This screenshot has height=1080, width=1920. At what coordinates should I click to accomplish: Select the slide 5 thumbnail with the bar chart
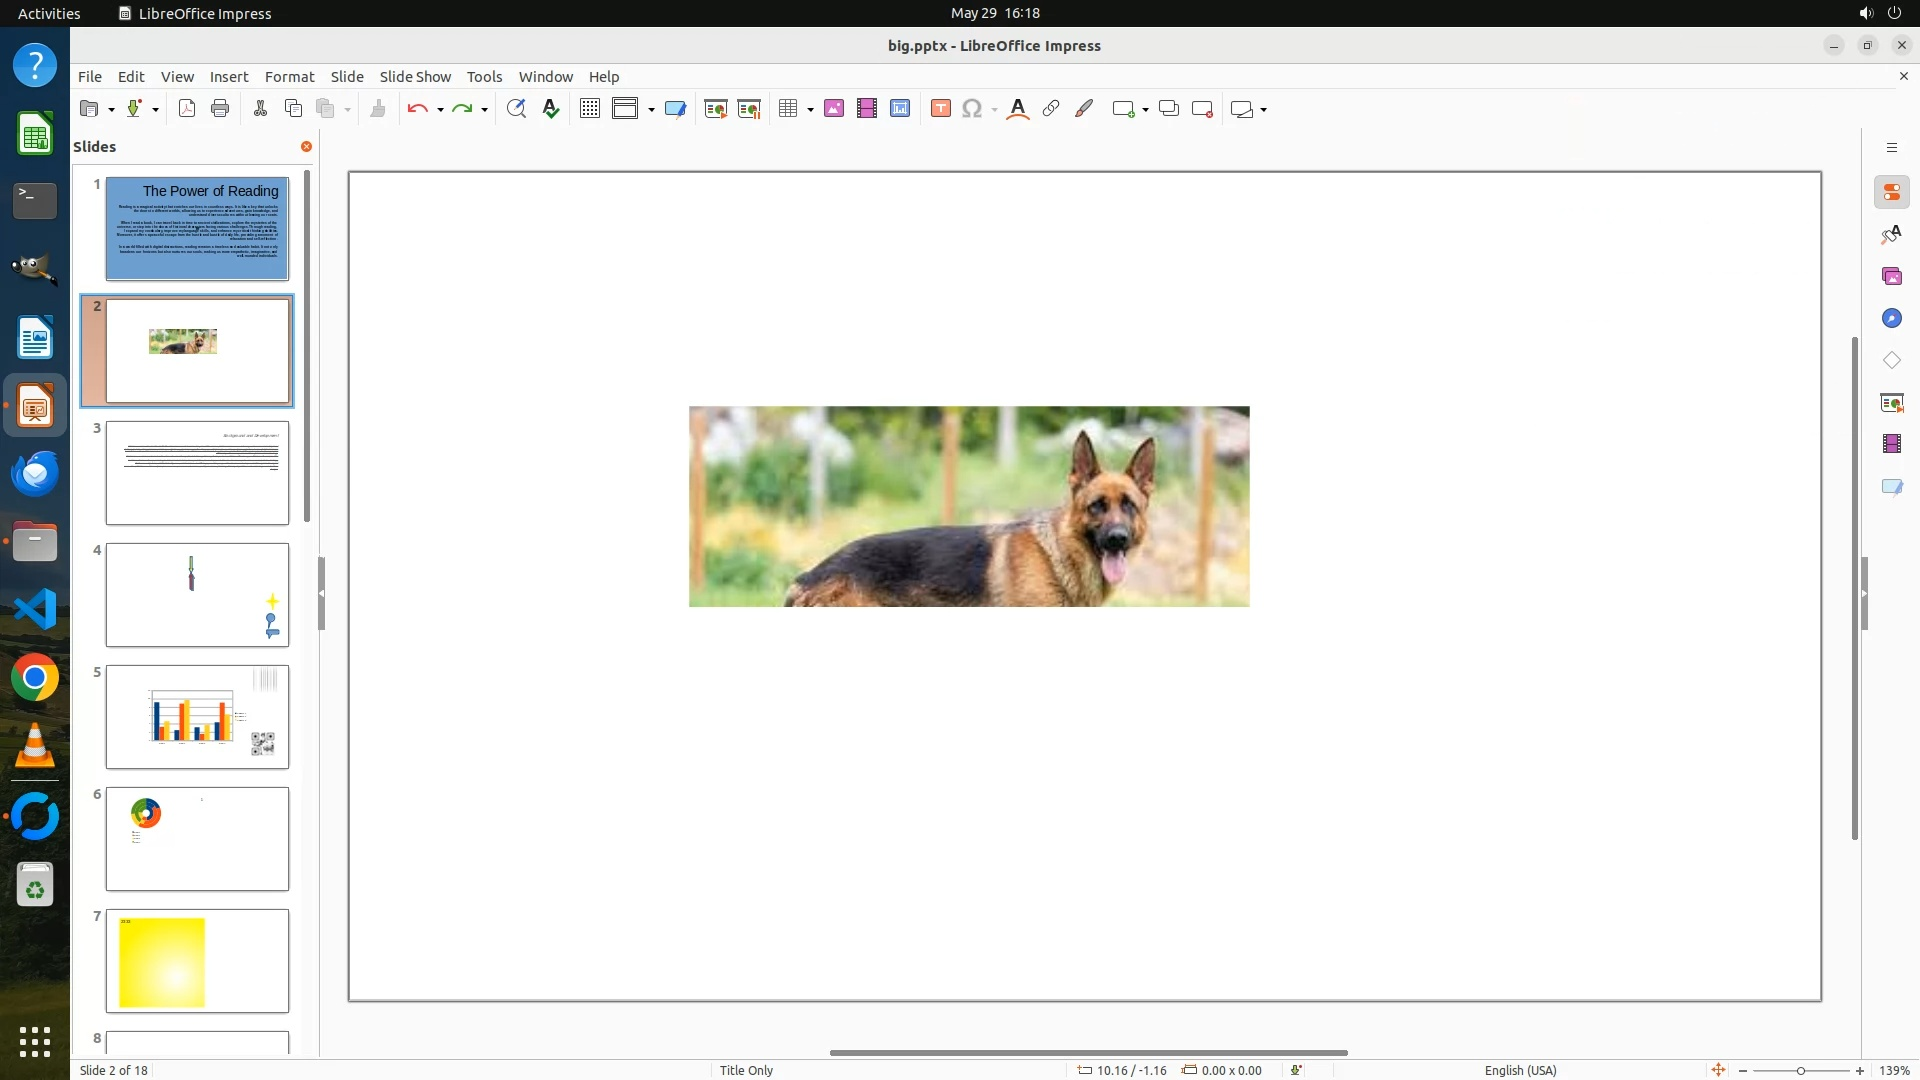click(197, 717)
